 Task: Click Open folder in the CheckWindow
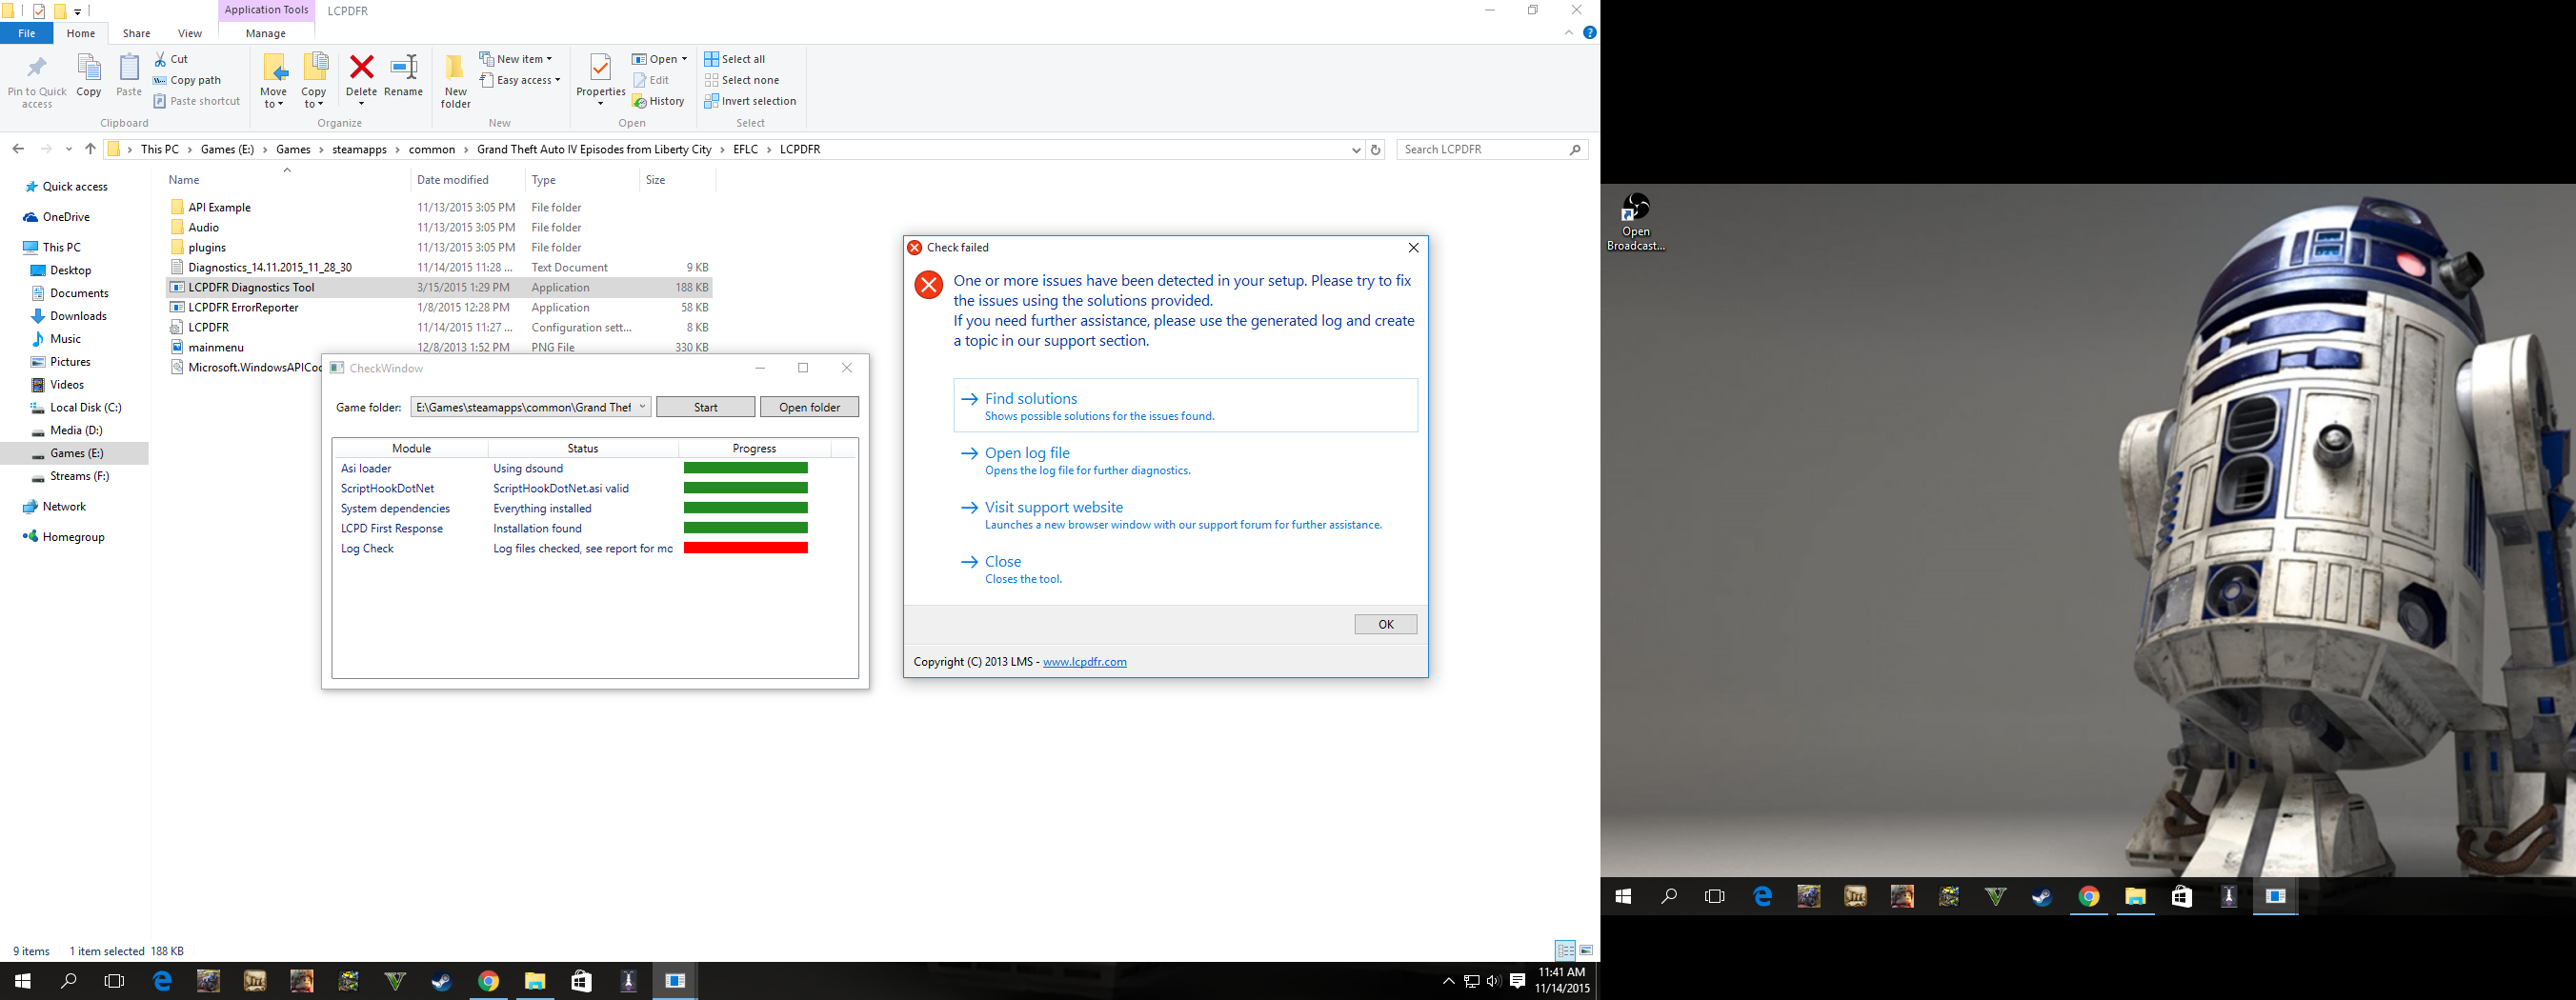click(810, 407)
